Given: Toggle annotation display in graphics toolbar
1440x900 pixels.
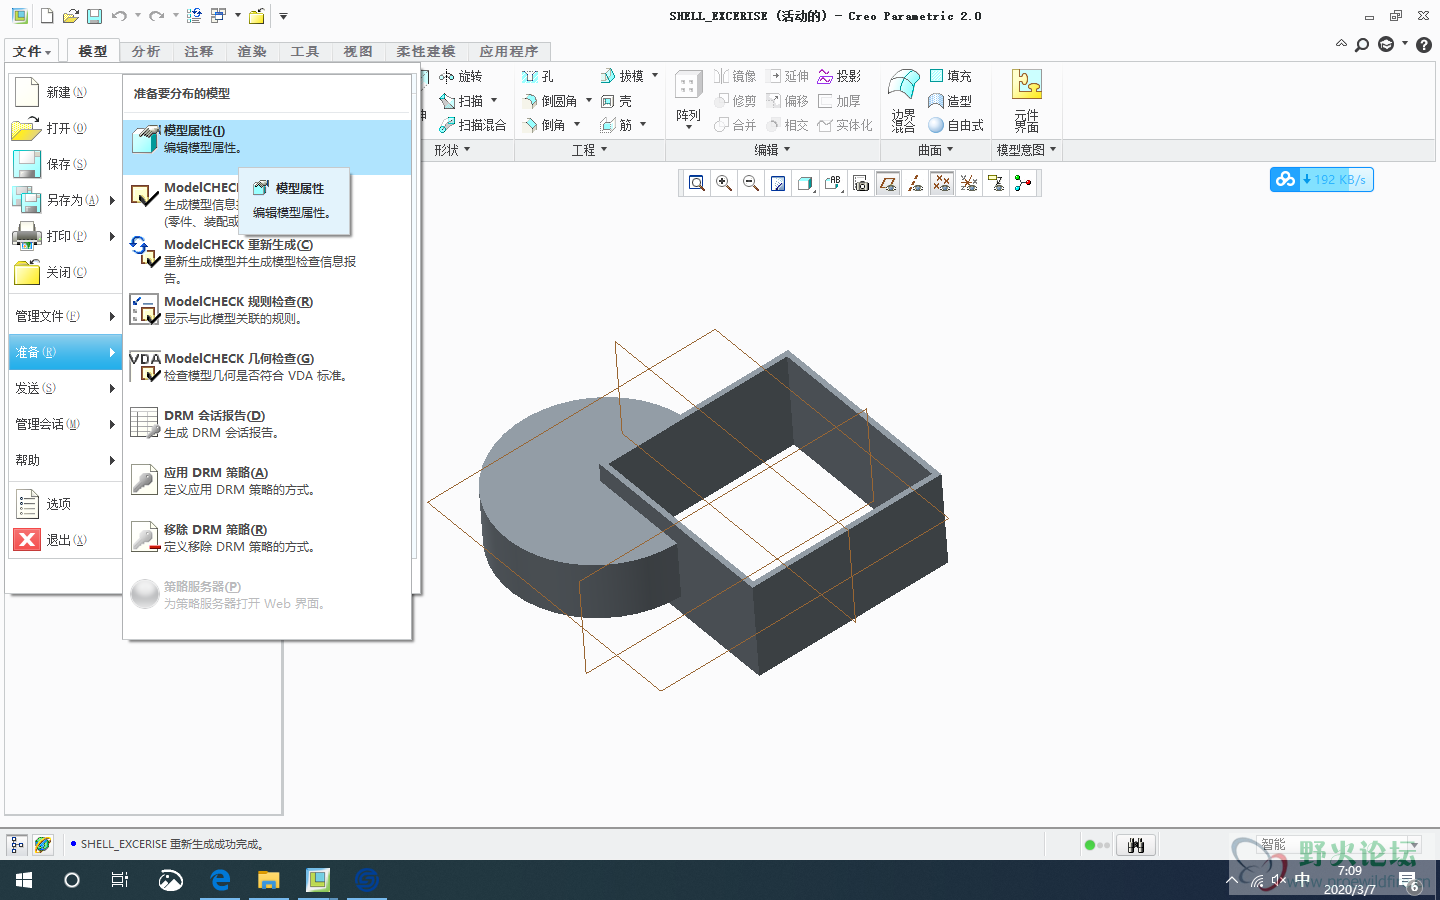Looking at the screenshot, I should [x=996, y=183].
